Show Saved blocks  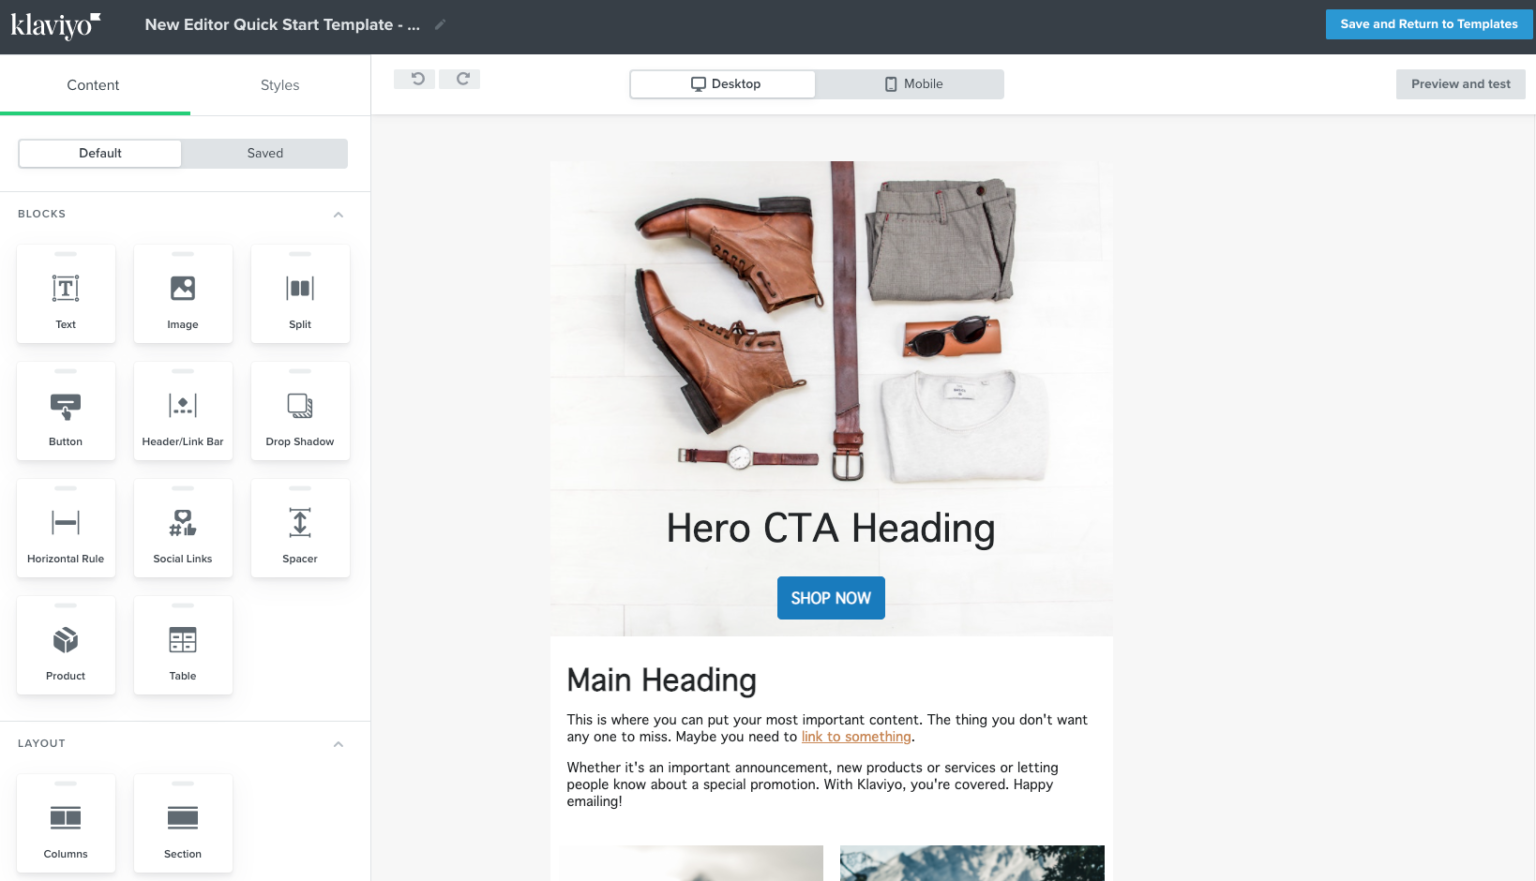(265, 153)
